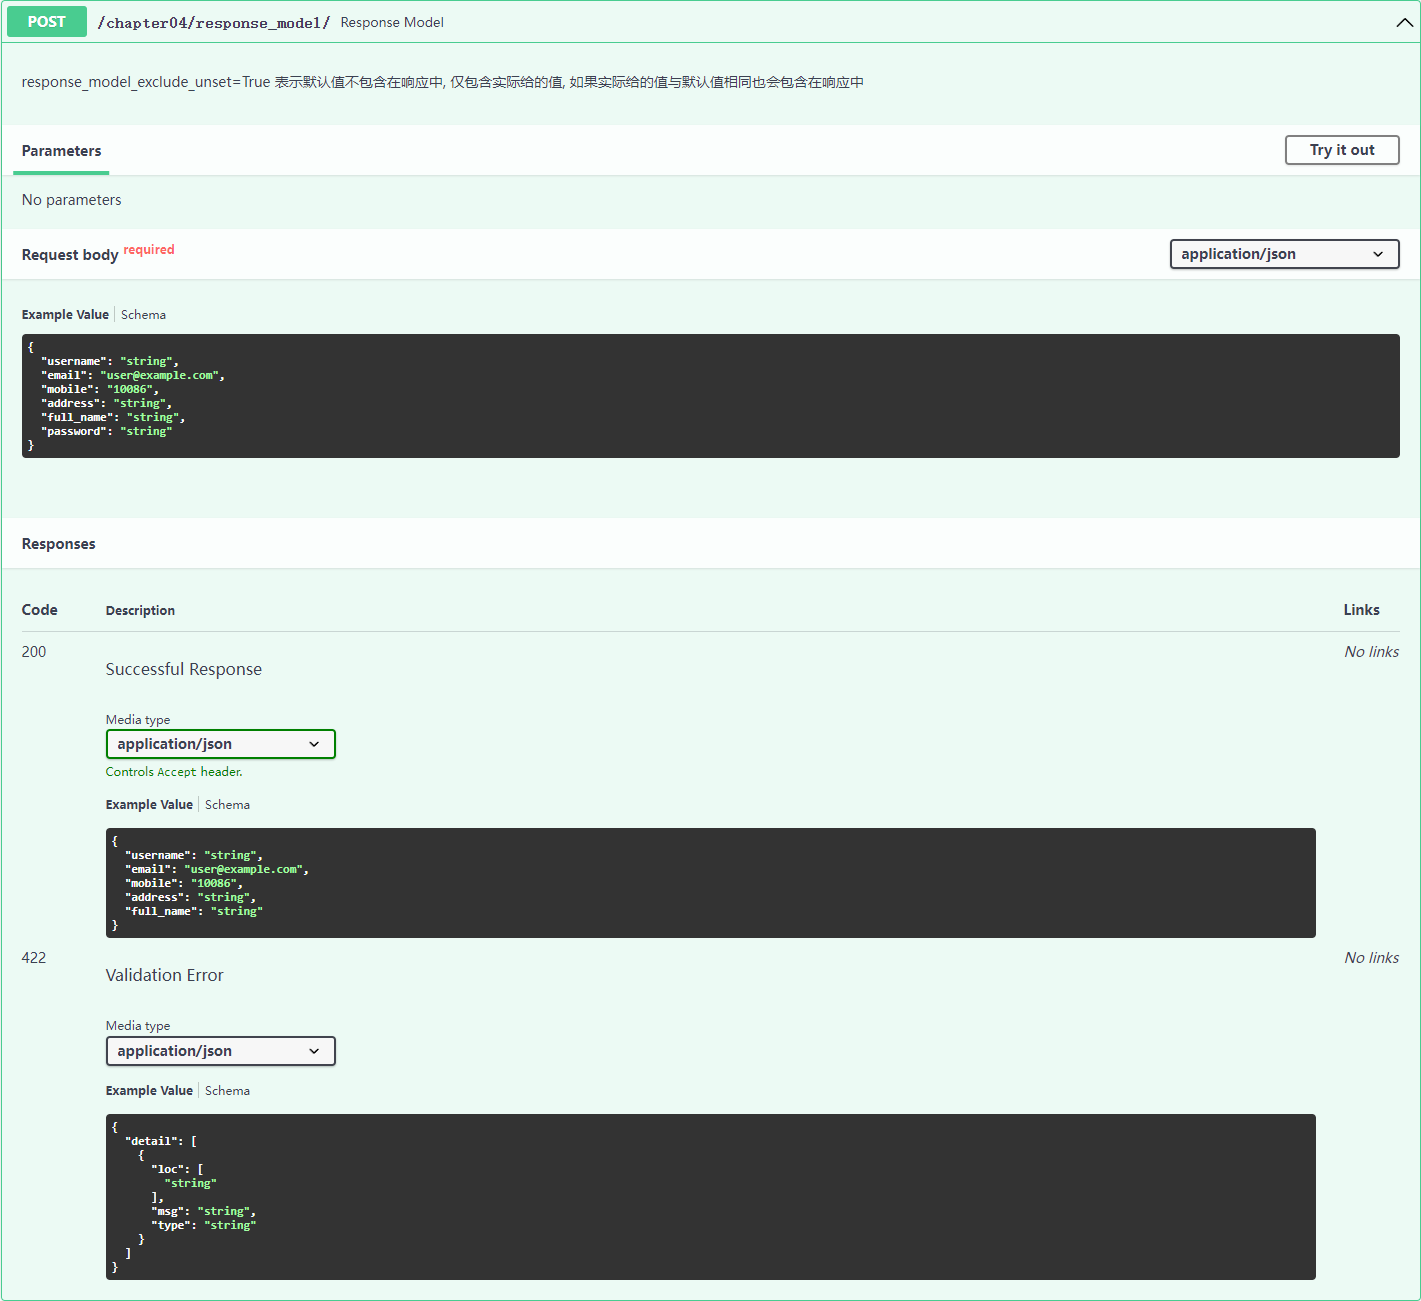
Task: Show Schema for the 200 response
Action: pyautogui.click(x=227, y=804)
